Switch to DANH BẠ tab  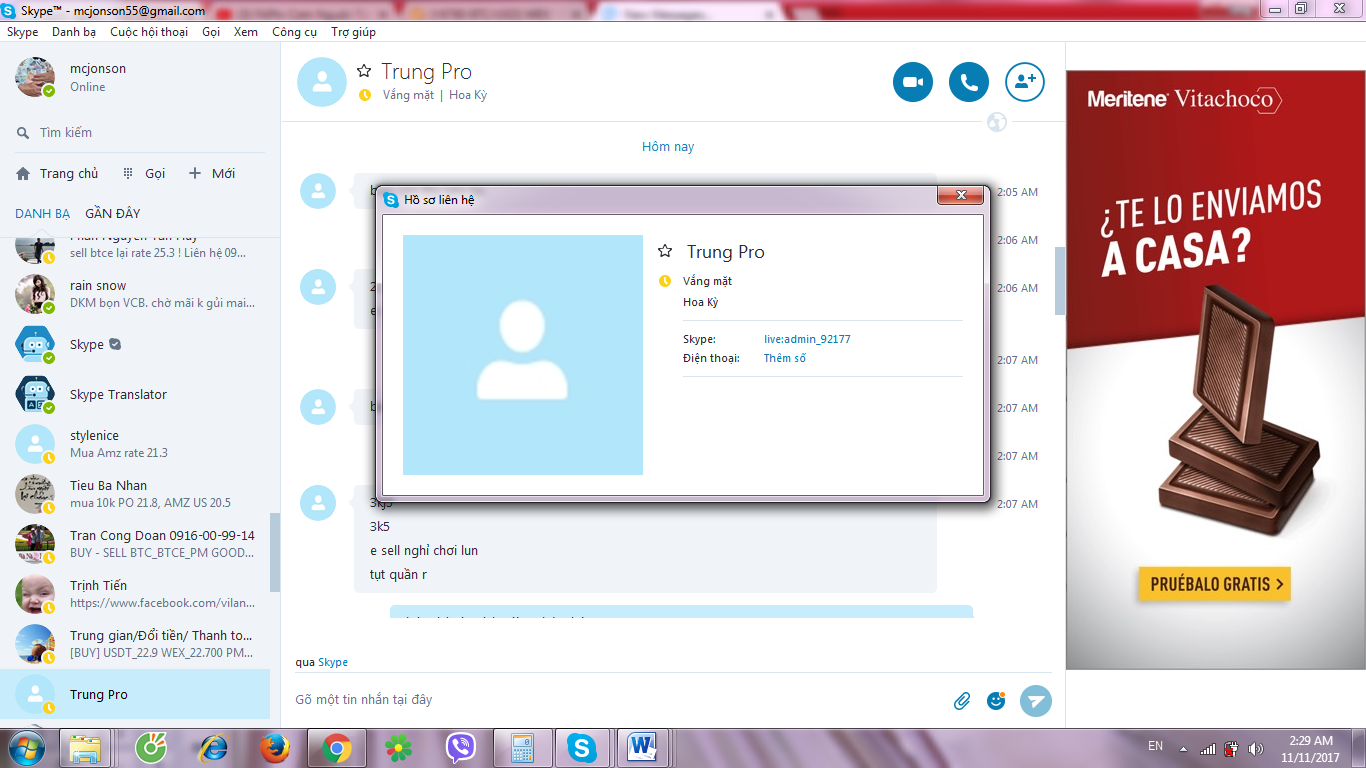[x=42, y=213]
